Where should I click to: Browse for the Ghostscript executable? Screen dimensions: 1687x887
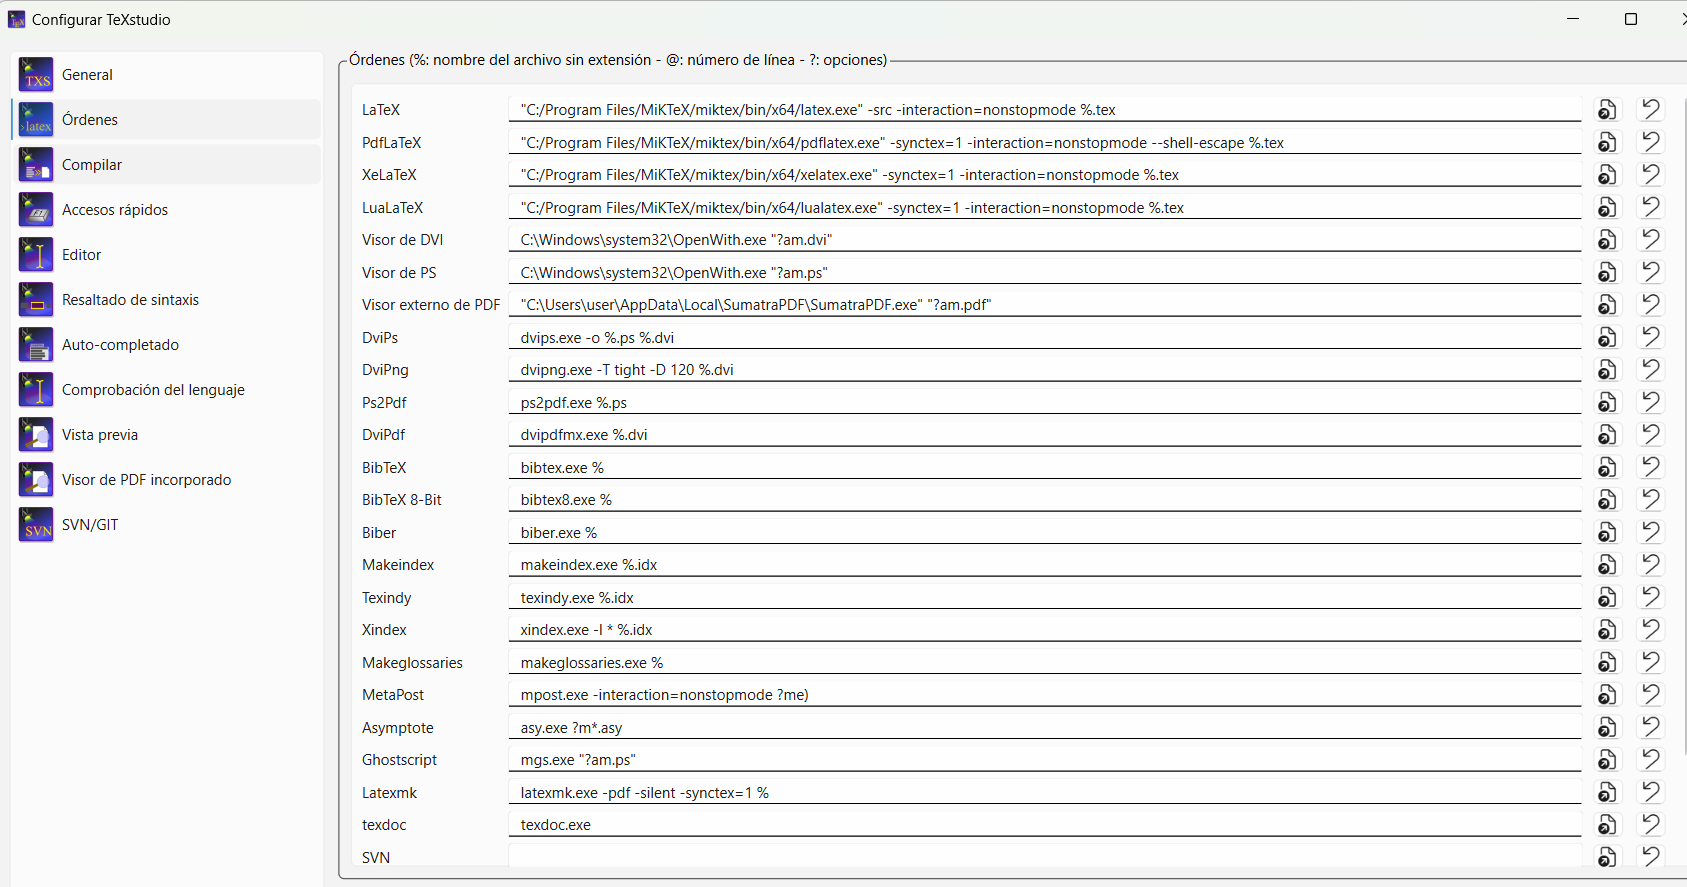(x=1607, y=760)
